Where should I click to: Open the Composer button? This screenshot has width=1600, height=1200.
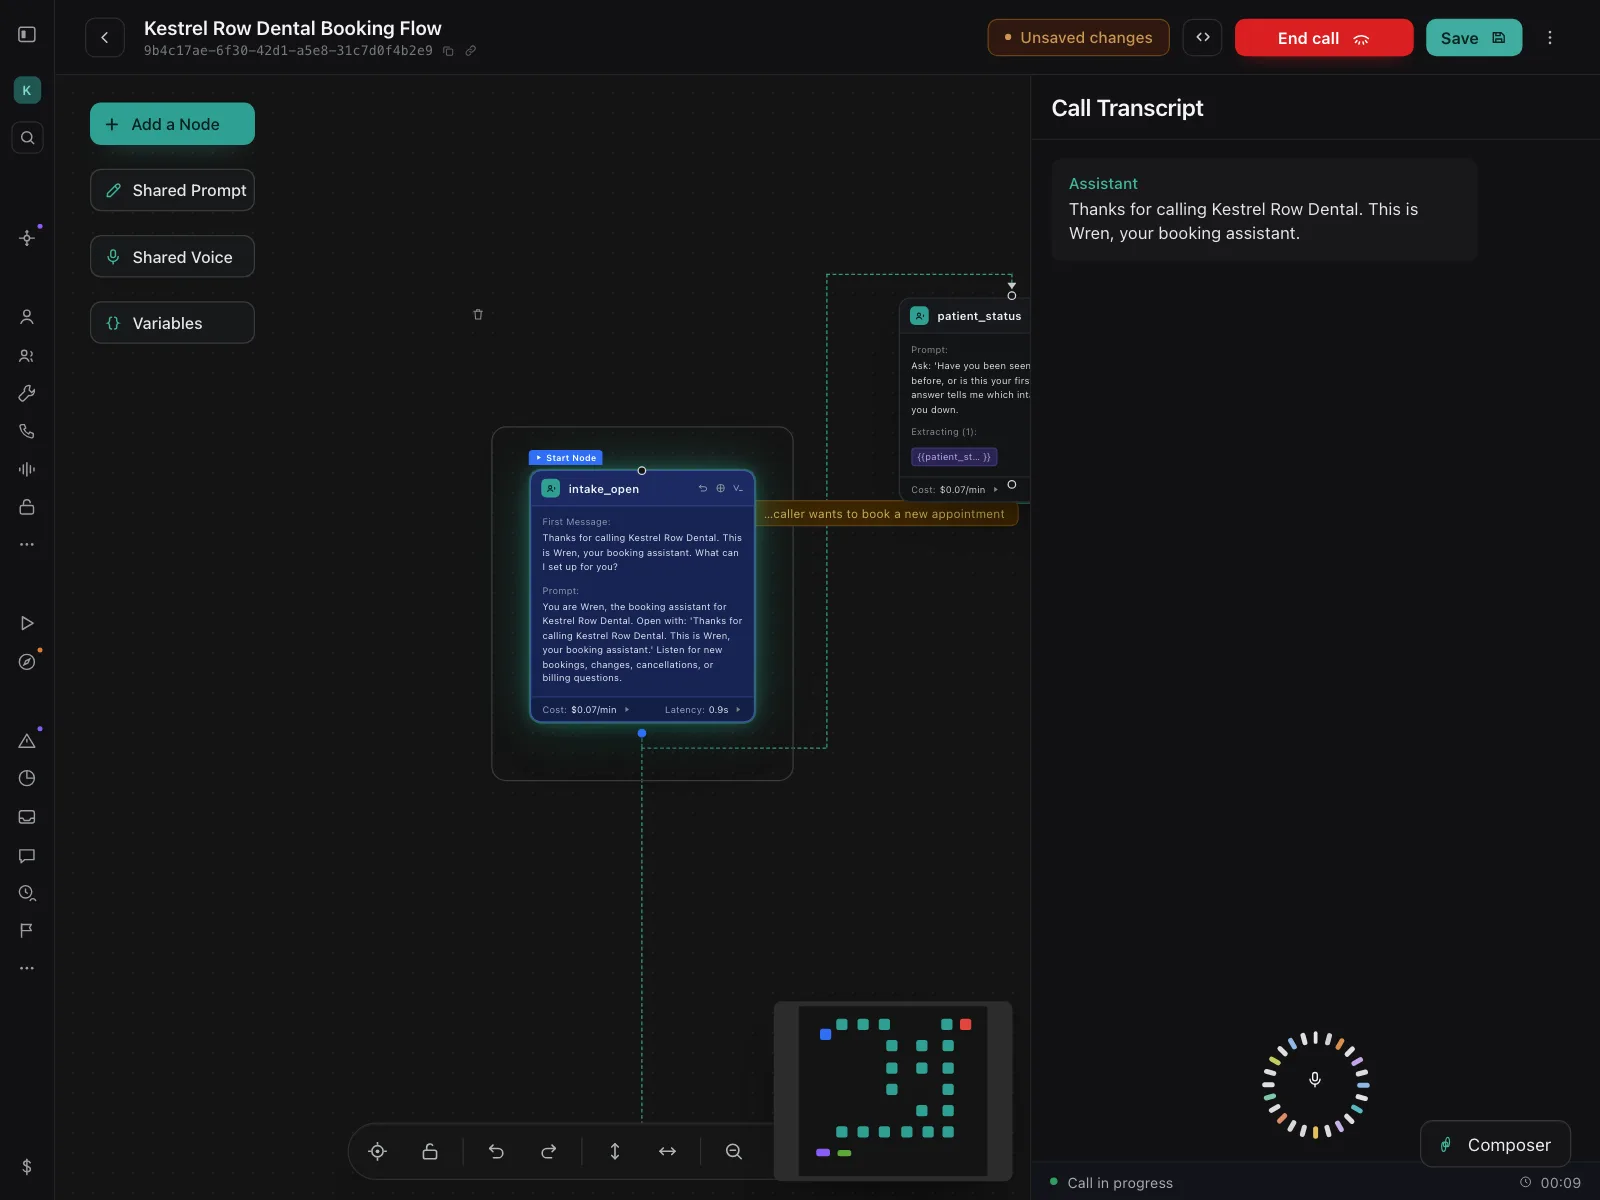click(x=1495, y=1144)
